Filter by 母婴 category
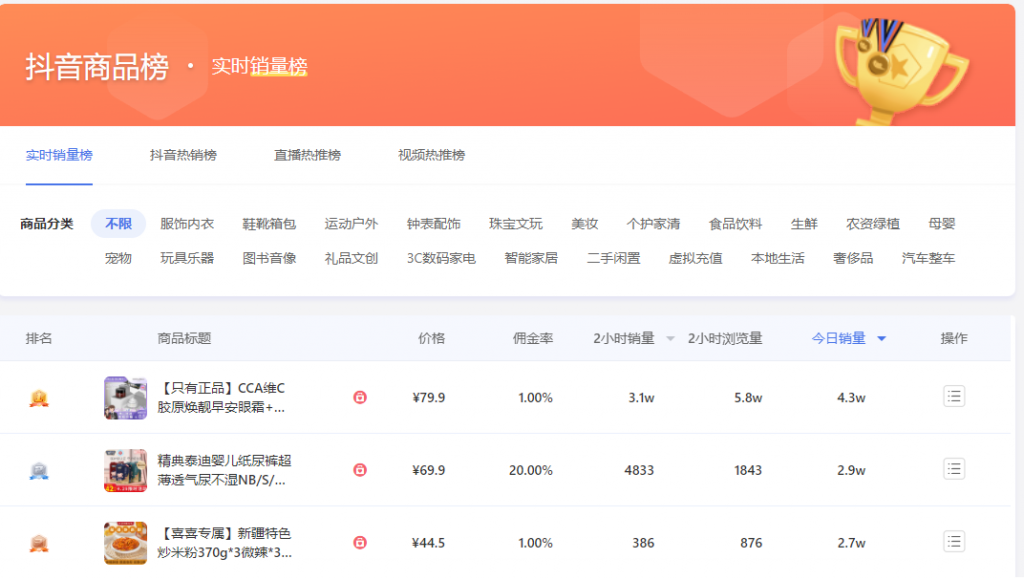The width and height of the screenshot is (1024, 580). coord(942,224)
